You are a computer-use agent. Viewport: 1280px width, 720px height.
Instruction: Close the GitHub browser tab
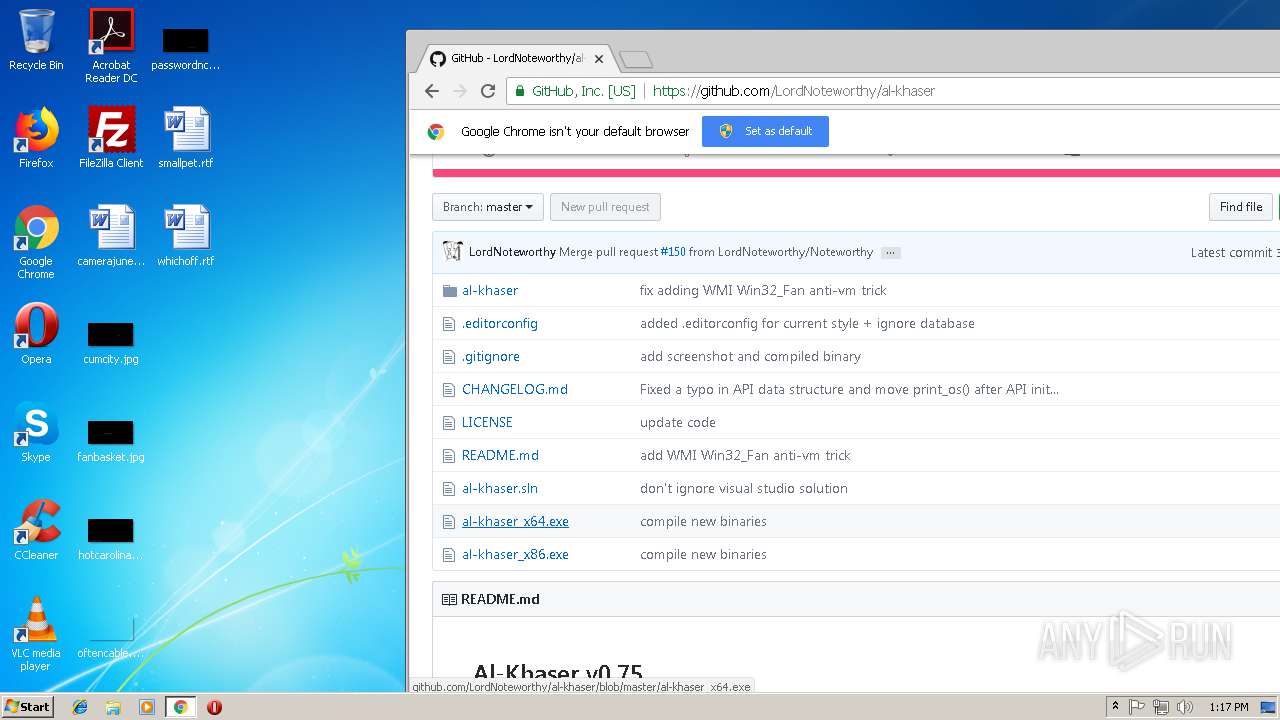click(x=598, y=59)
